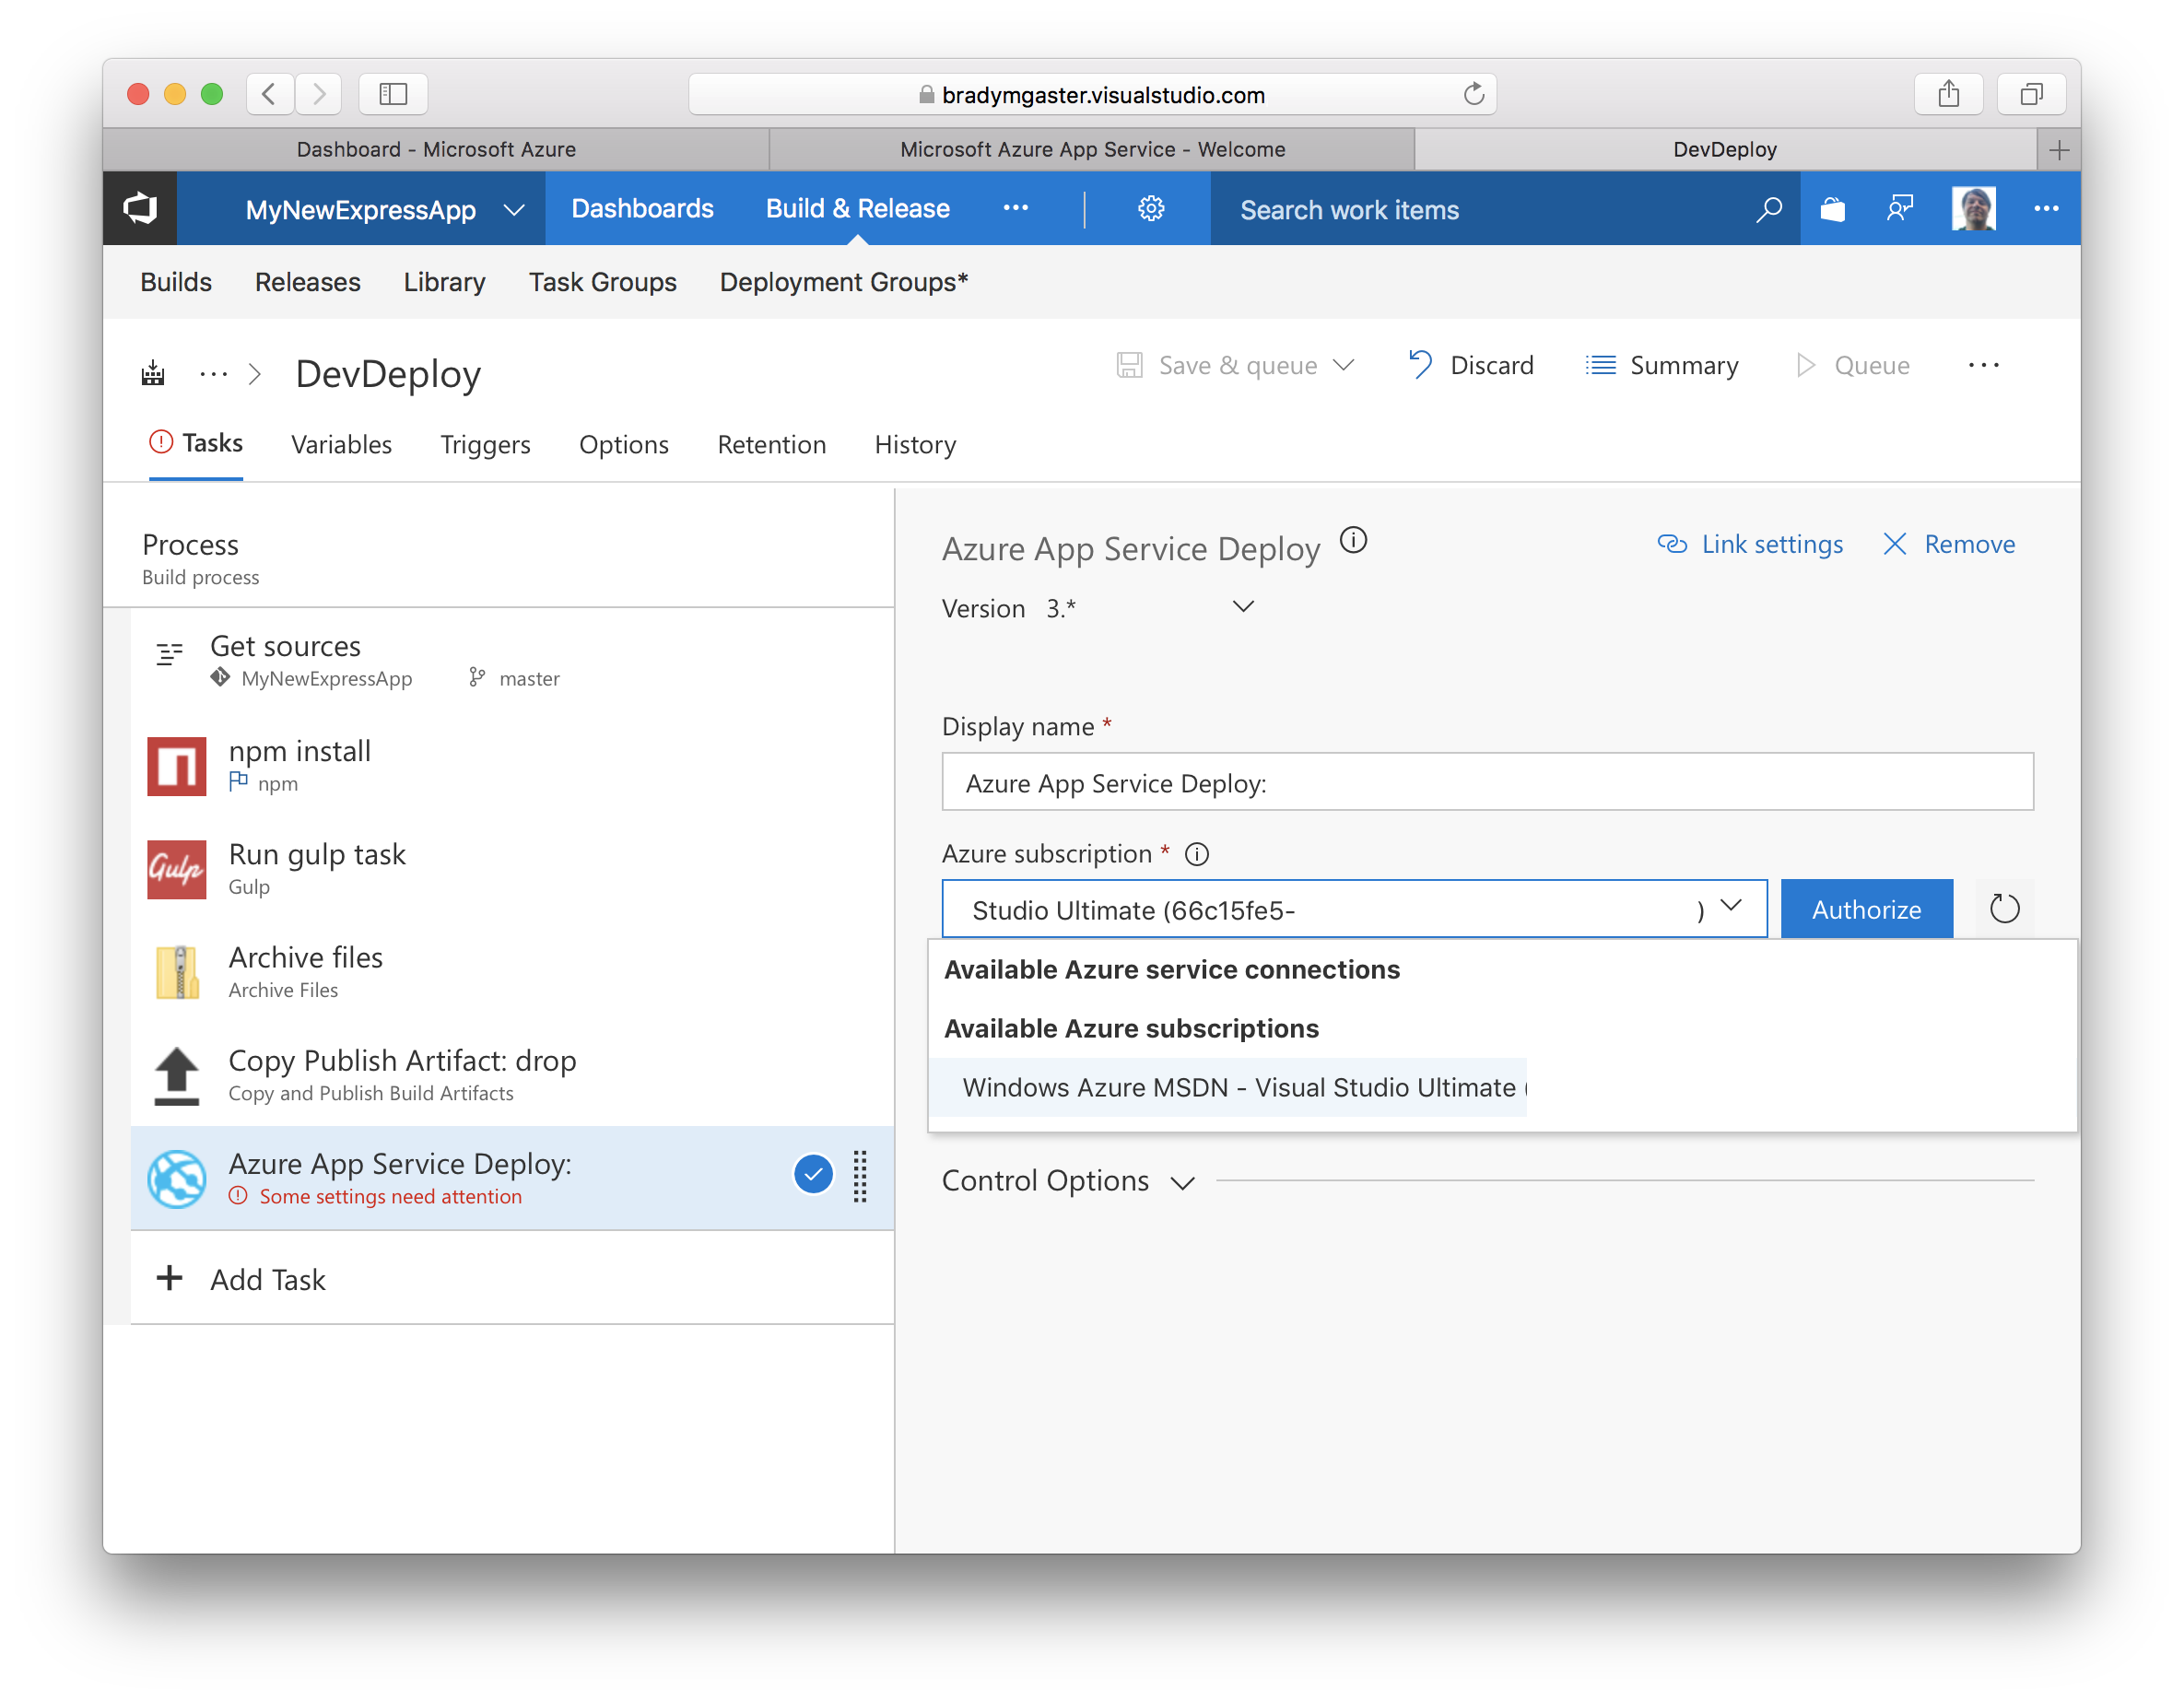This screenshot has width=2184, height=1701.
Task: Open breadcrumb ellipsis before DevDeploy
Action: tap(213, 374)
